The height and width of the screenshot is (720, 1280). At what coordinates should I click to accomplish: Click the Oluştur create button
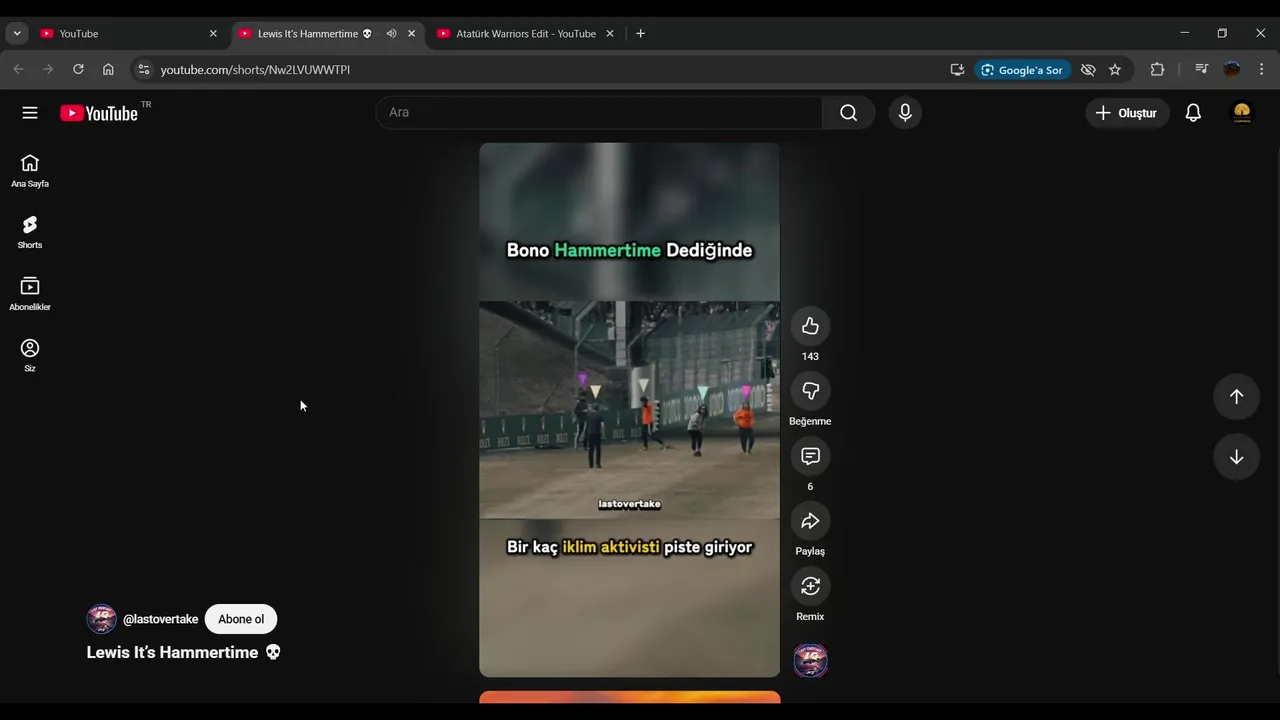(1127, 113)
